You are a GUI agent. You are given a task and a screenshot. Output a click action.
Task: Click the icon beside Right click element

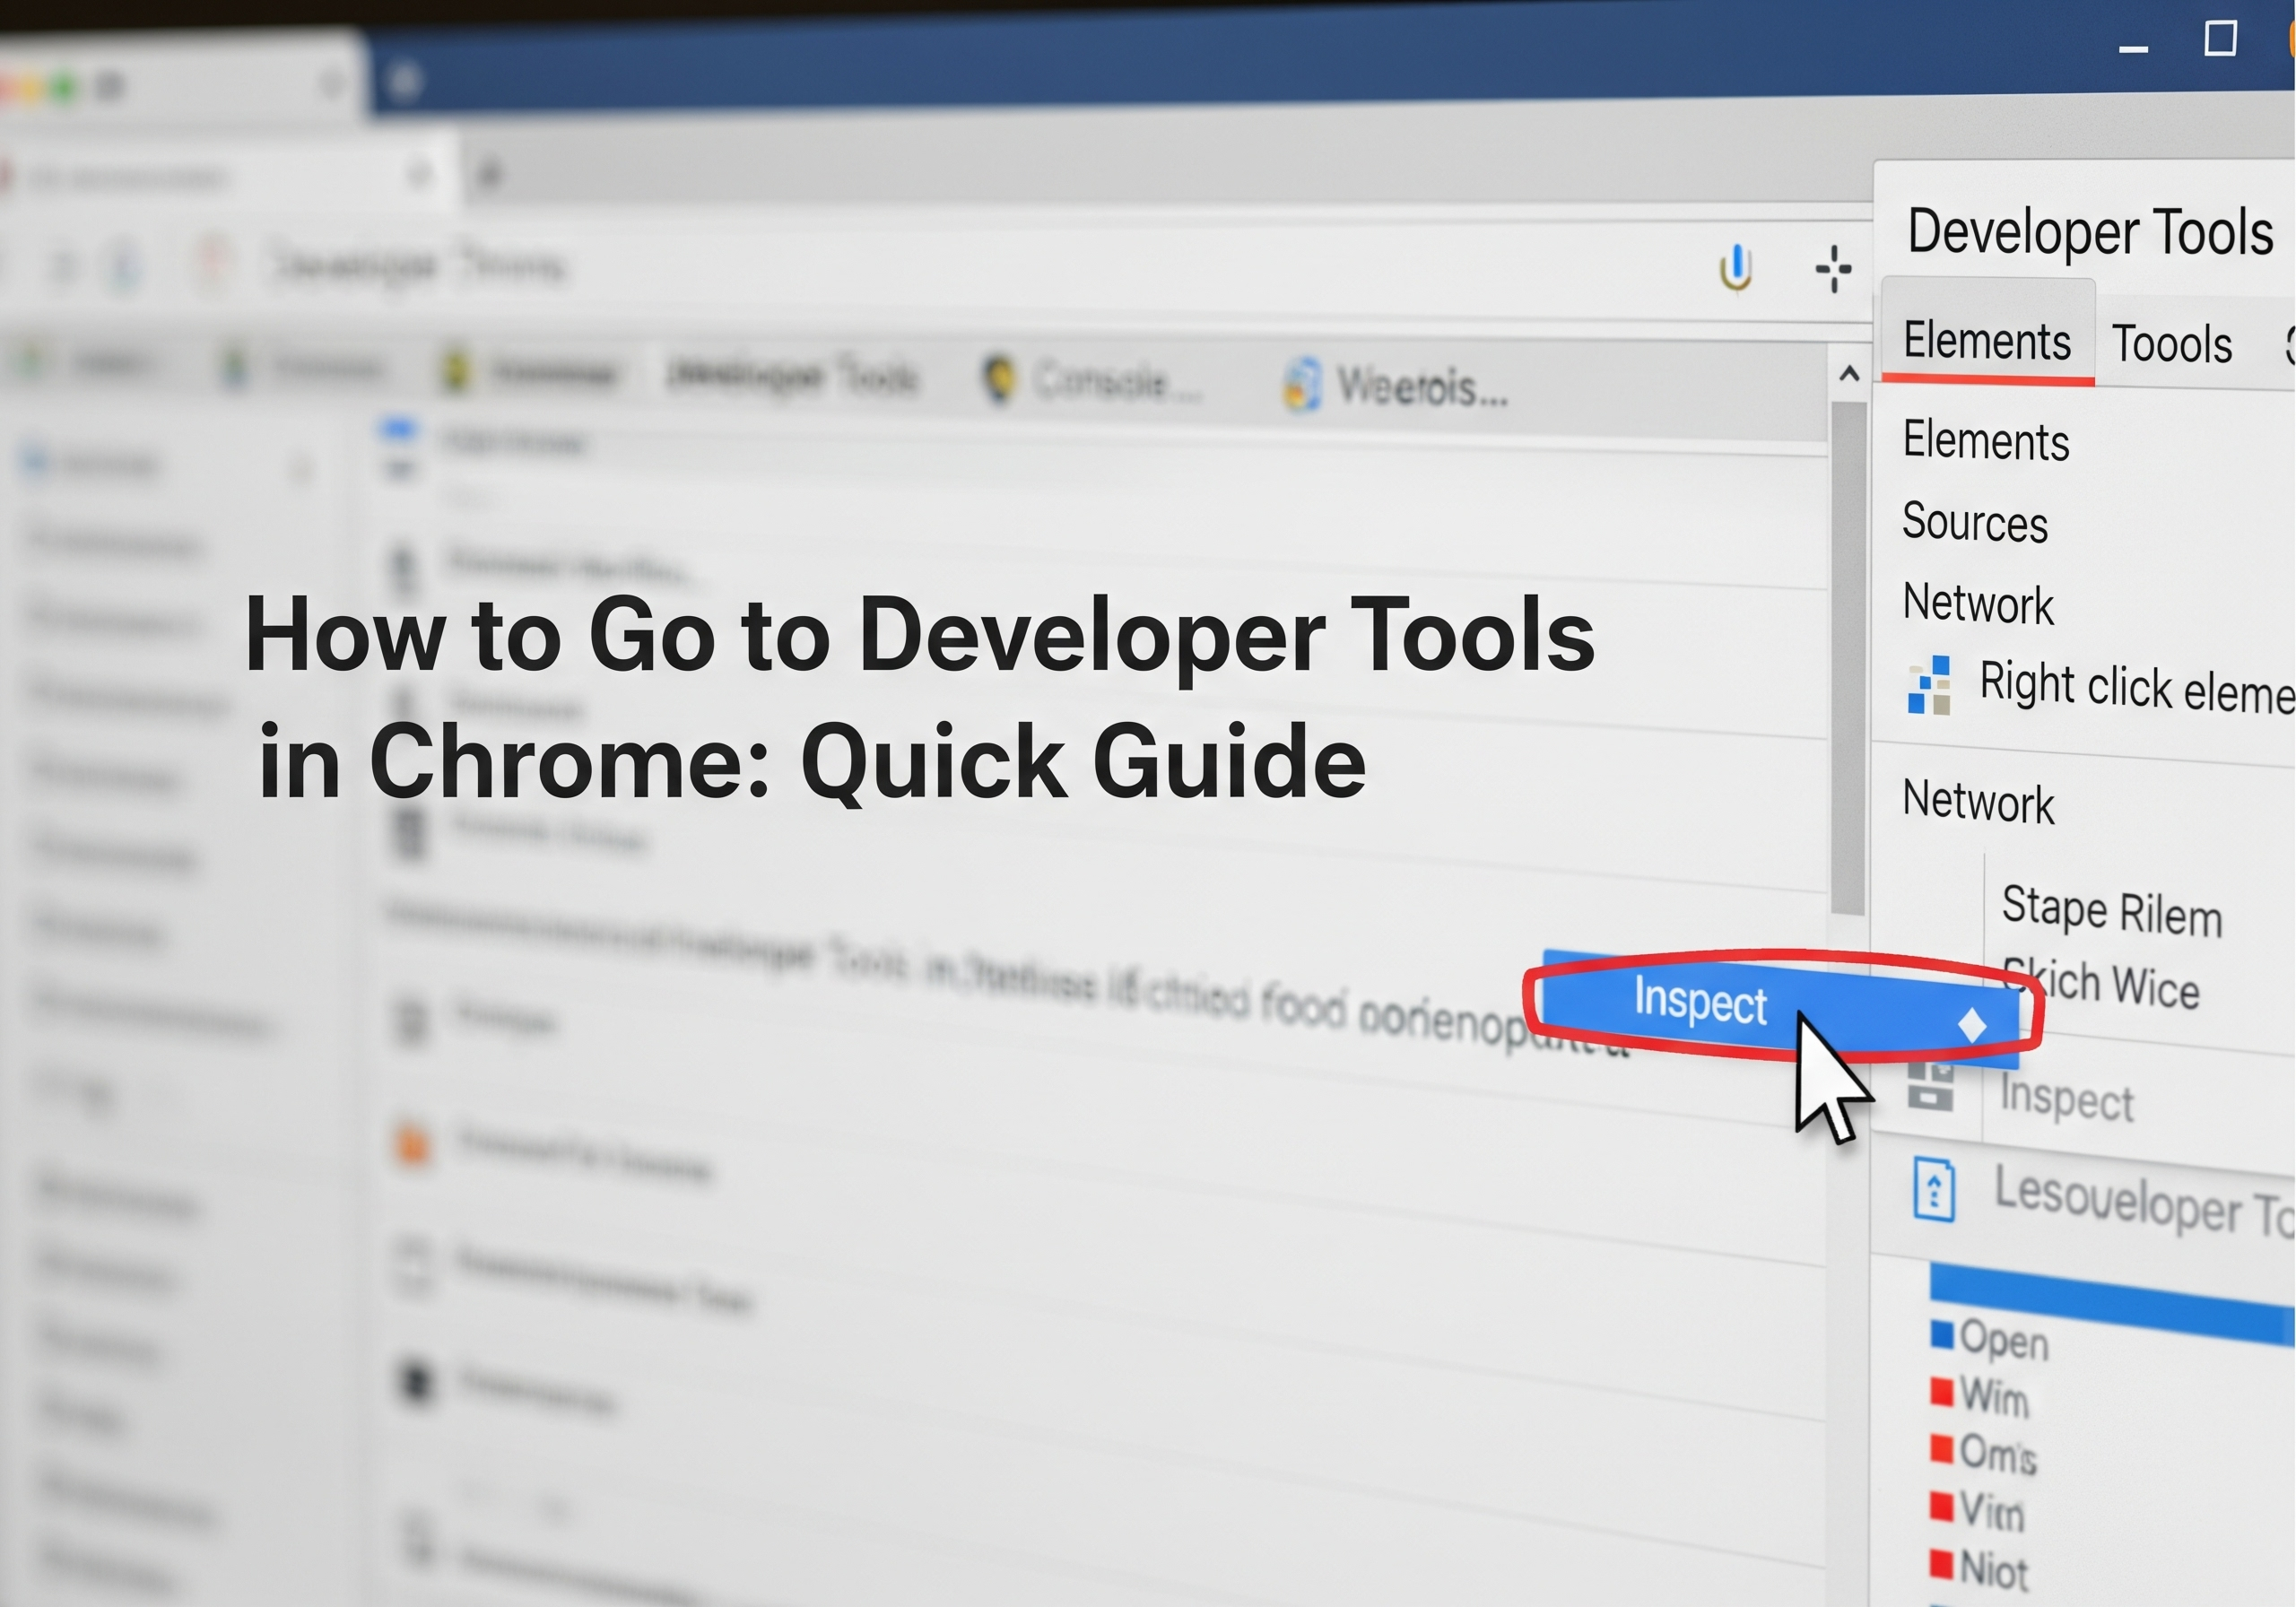pos(1929,685)
